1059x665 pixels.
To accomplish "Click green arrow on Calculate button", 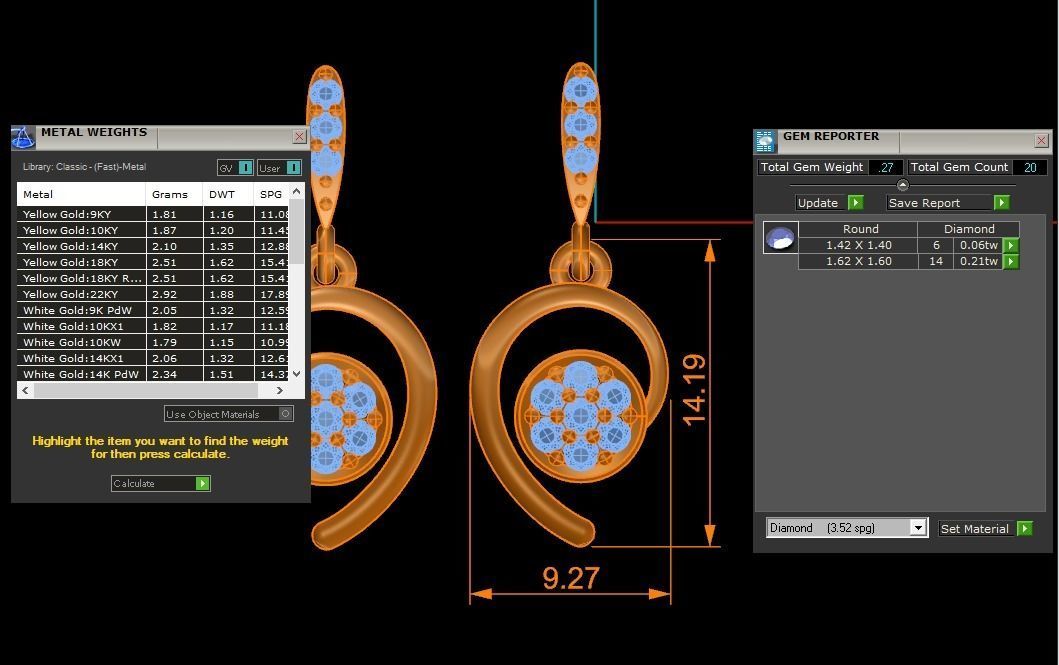I will (203, 483).
